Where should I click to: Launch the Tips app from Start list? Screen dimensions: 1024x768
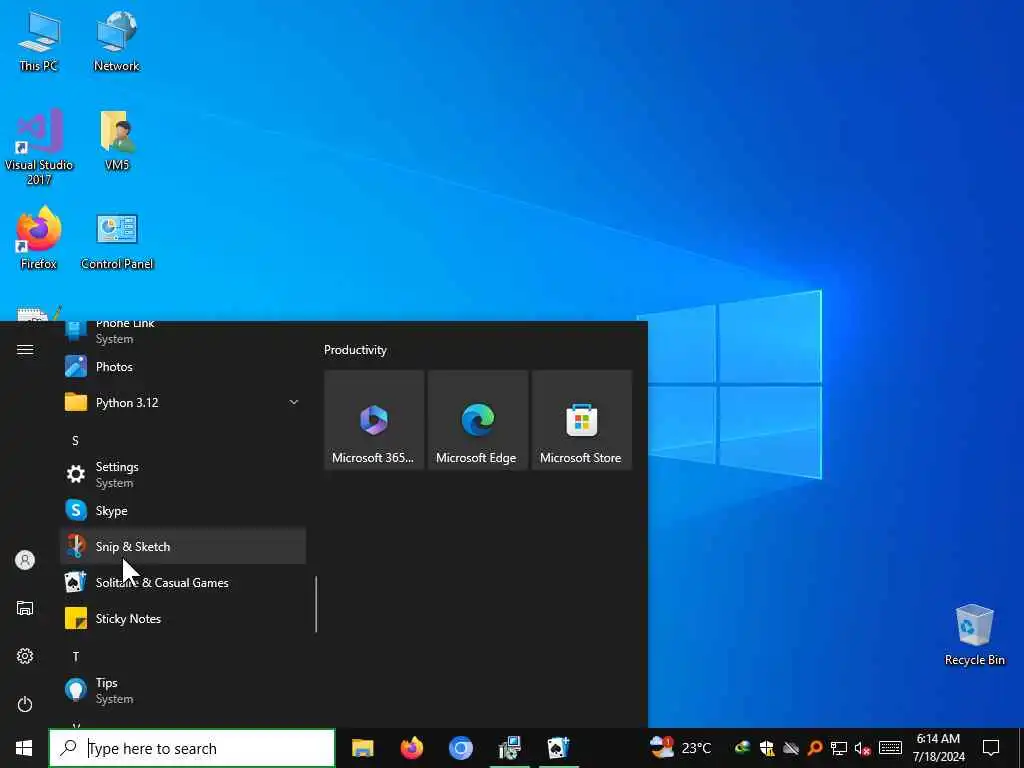pos(183,690)
